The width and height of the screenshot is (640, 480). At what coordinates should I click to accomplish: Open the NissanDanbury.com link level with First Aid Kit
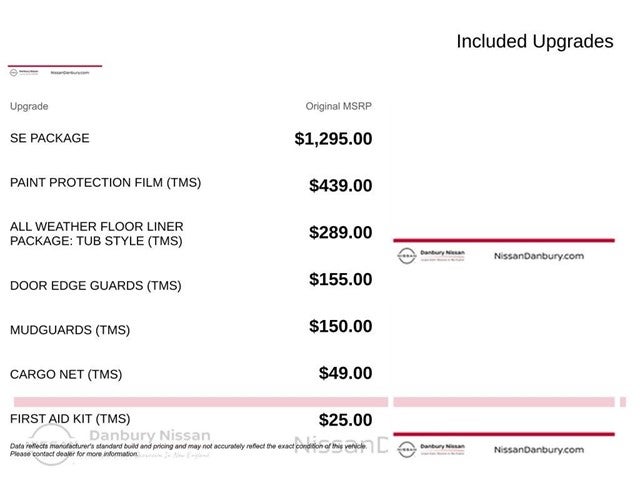click(538, 450)
